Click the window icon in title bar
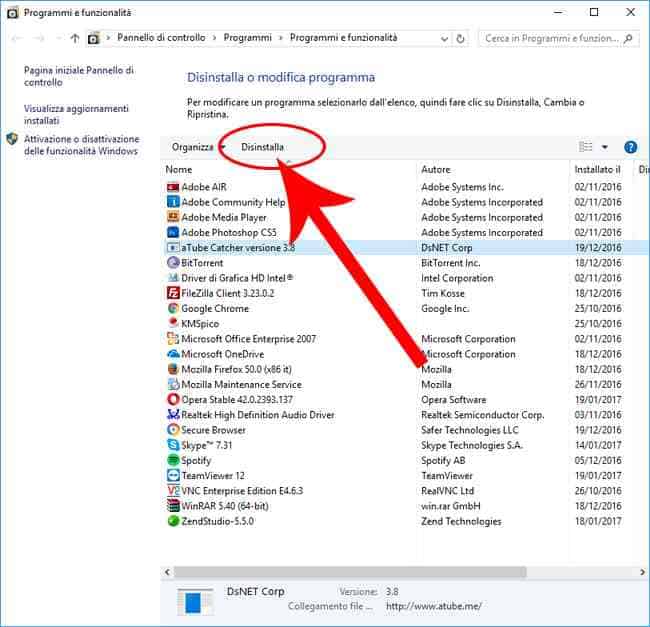 [x=13, y=13]
